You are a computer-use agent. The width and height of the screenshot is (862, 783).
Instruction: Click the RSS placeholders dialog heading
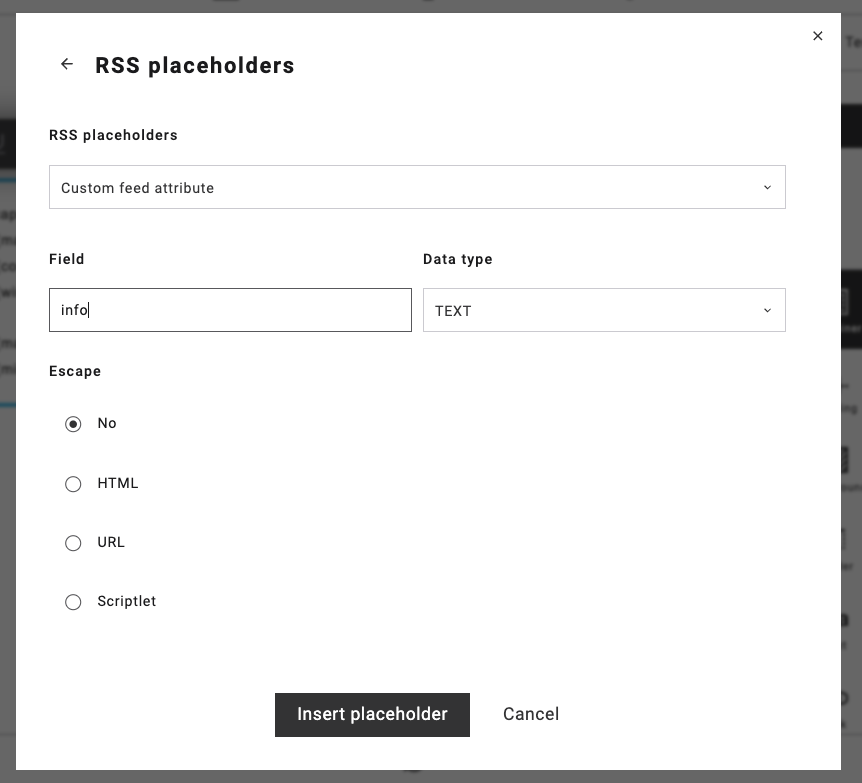pyautogui.click(x=195, y=66)
